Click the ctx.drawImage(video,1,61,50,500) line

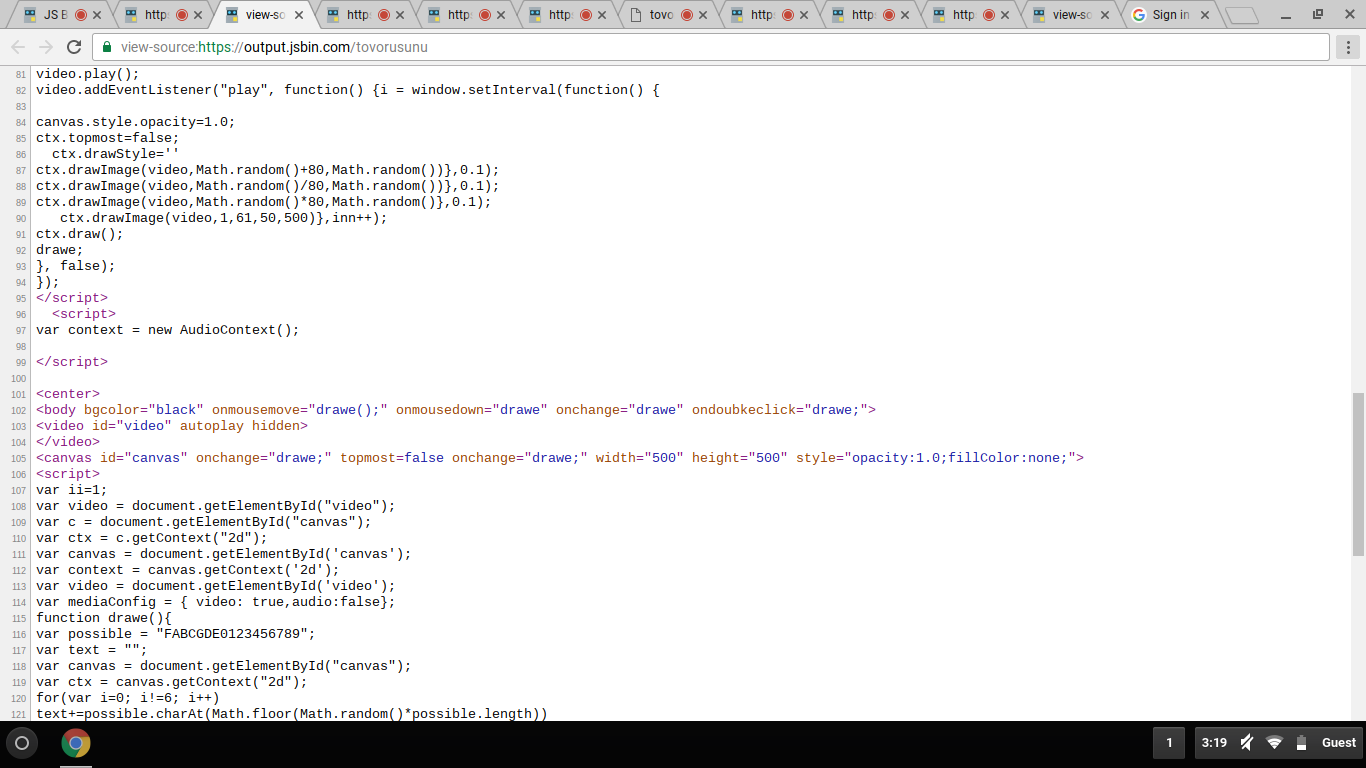point(224,218)
